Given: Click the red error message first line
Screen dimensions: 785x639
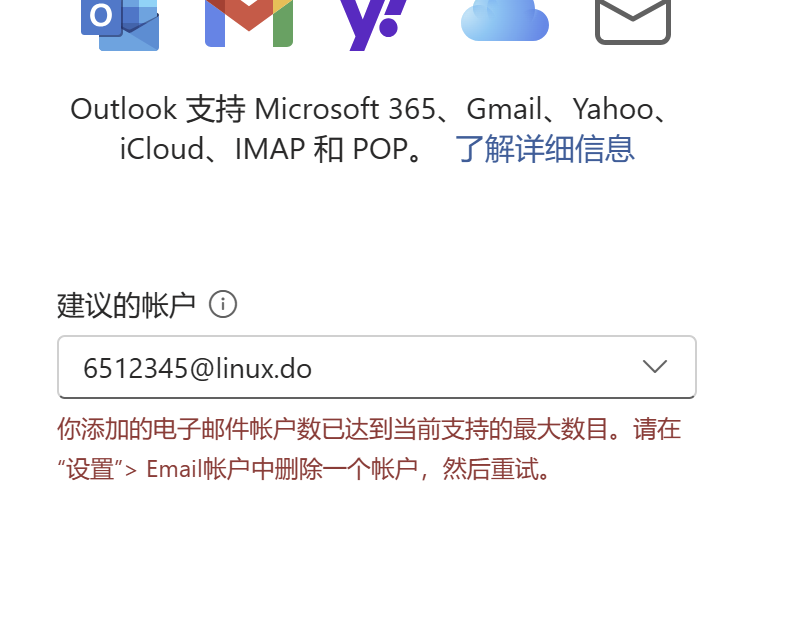Looking at the screenshot, I should 369,429.
